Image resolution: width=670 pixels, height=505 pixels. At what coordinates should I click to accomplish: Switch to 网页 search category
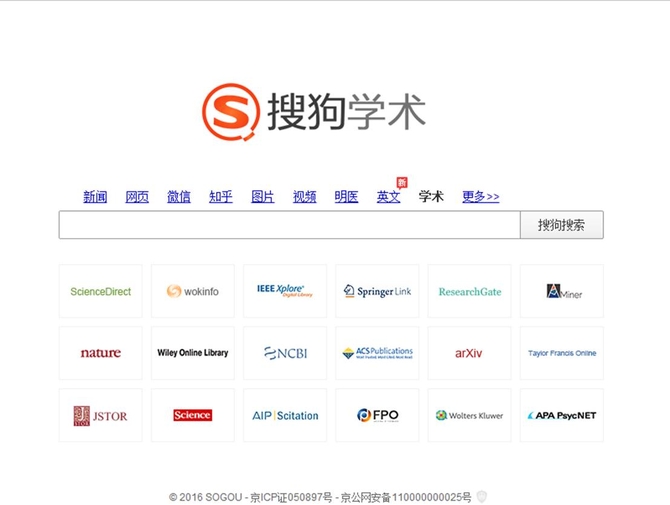[x=137, y=197]
